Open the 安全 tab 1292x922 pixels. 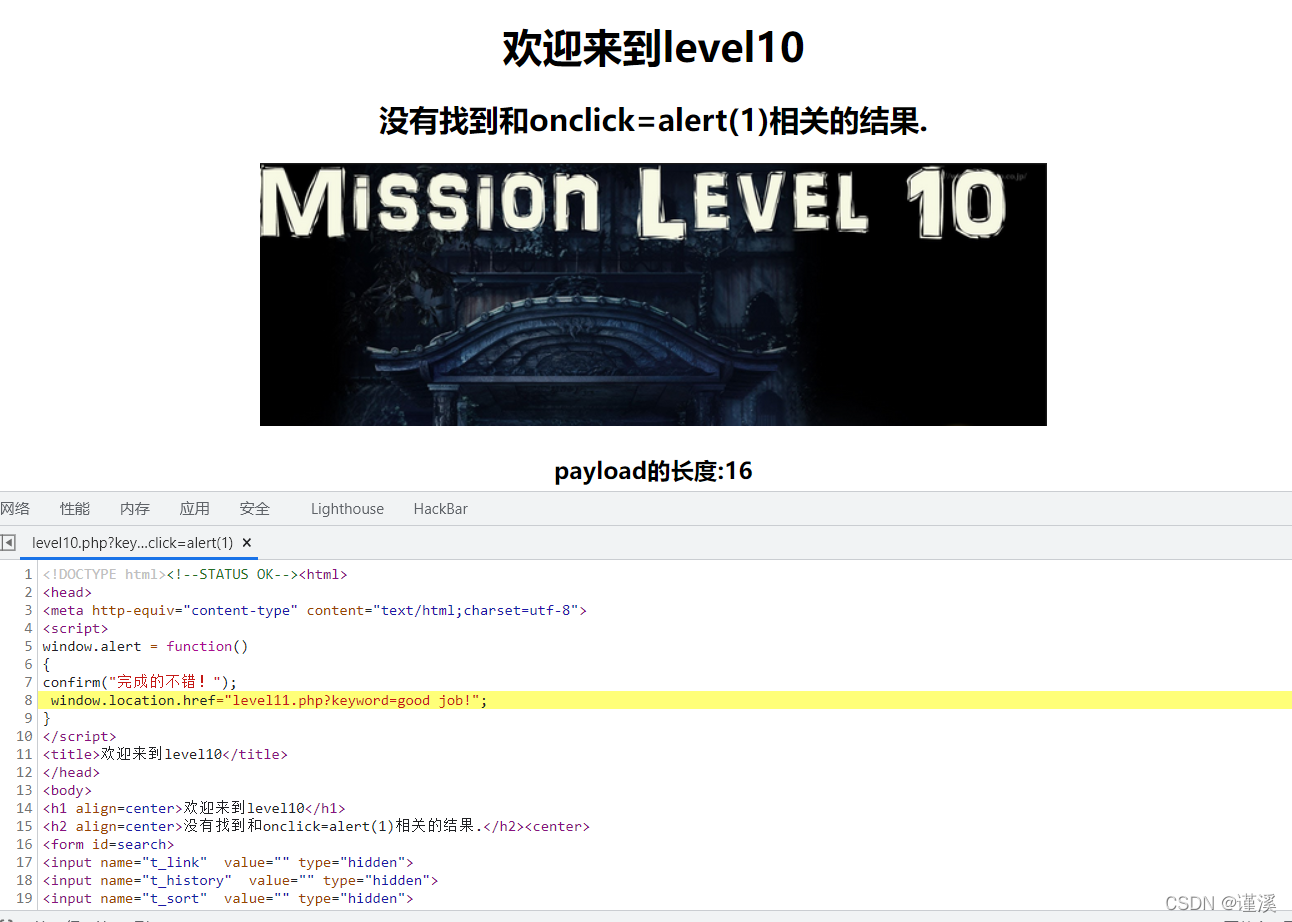[255, 509]
